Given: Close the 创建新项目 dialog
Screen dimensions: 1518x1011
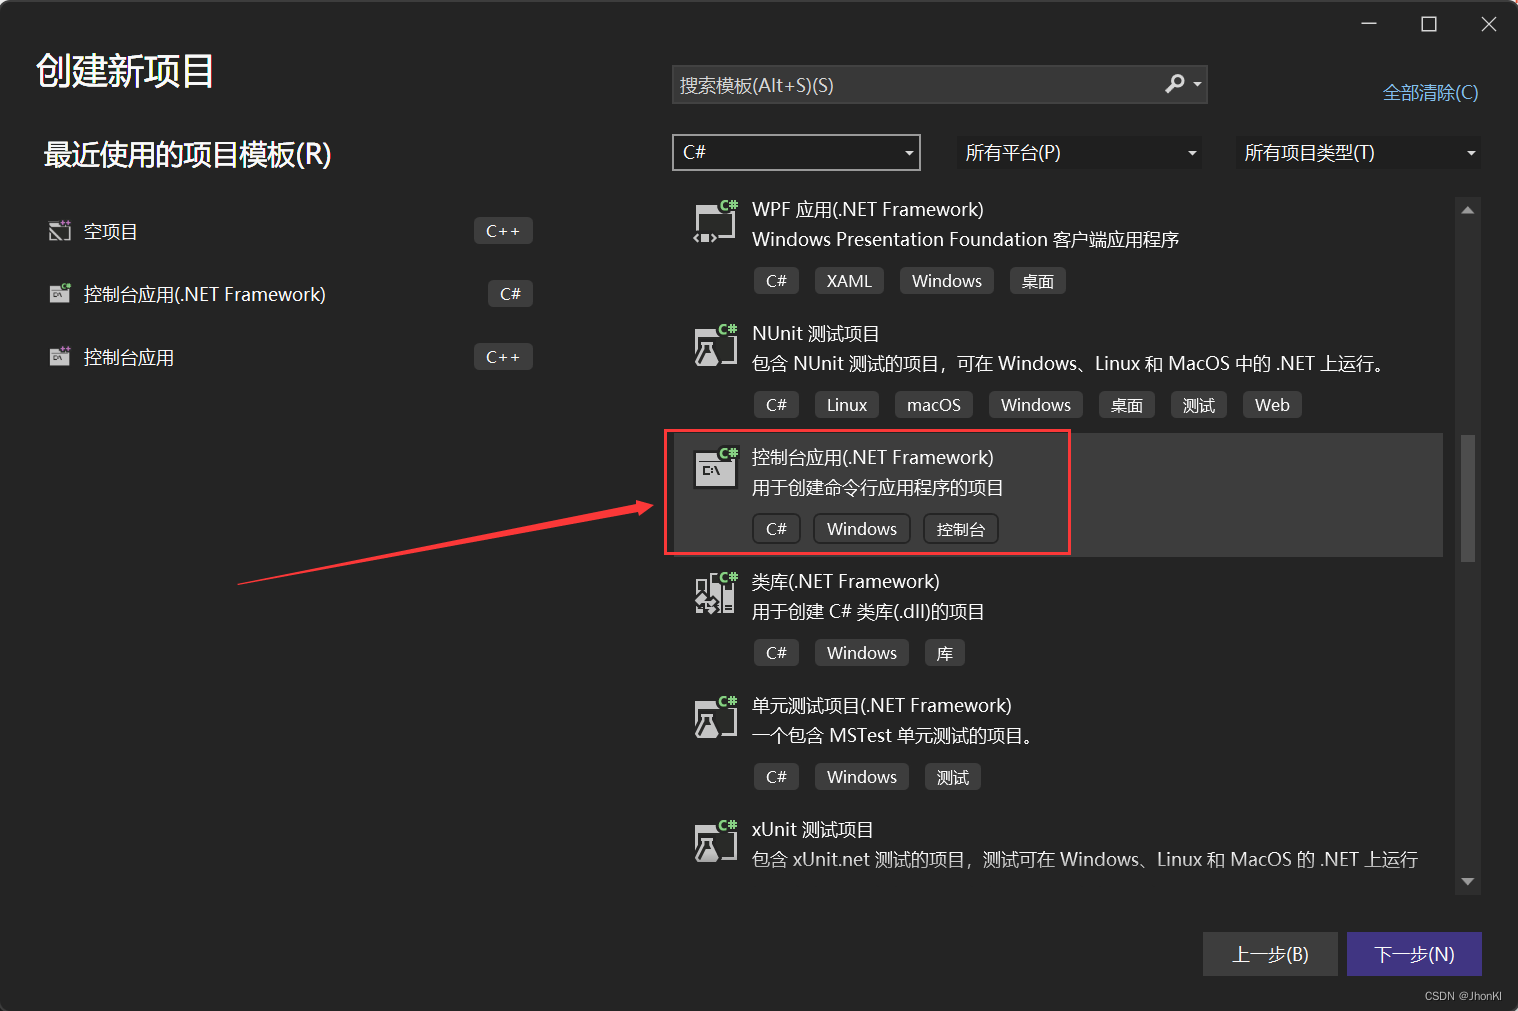Looking at the screenshot, I should [x=1489, y=24].
